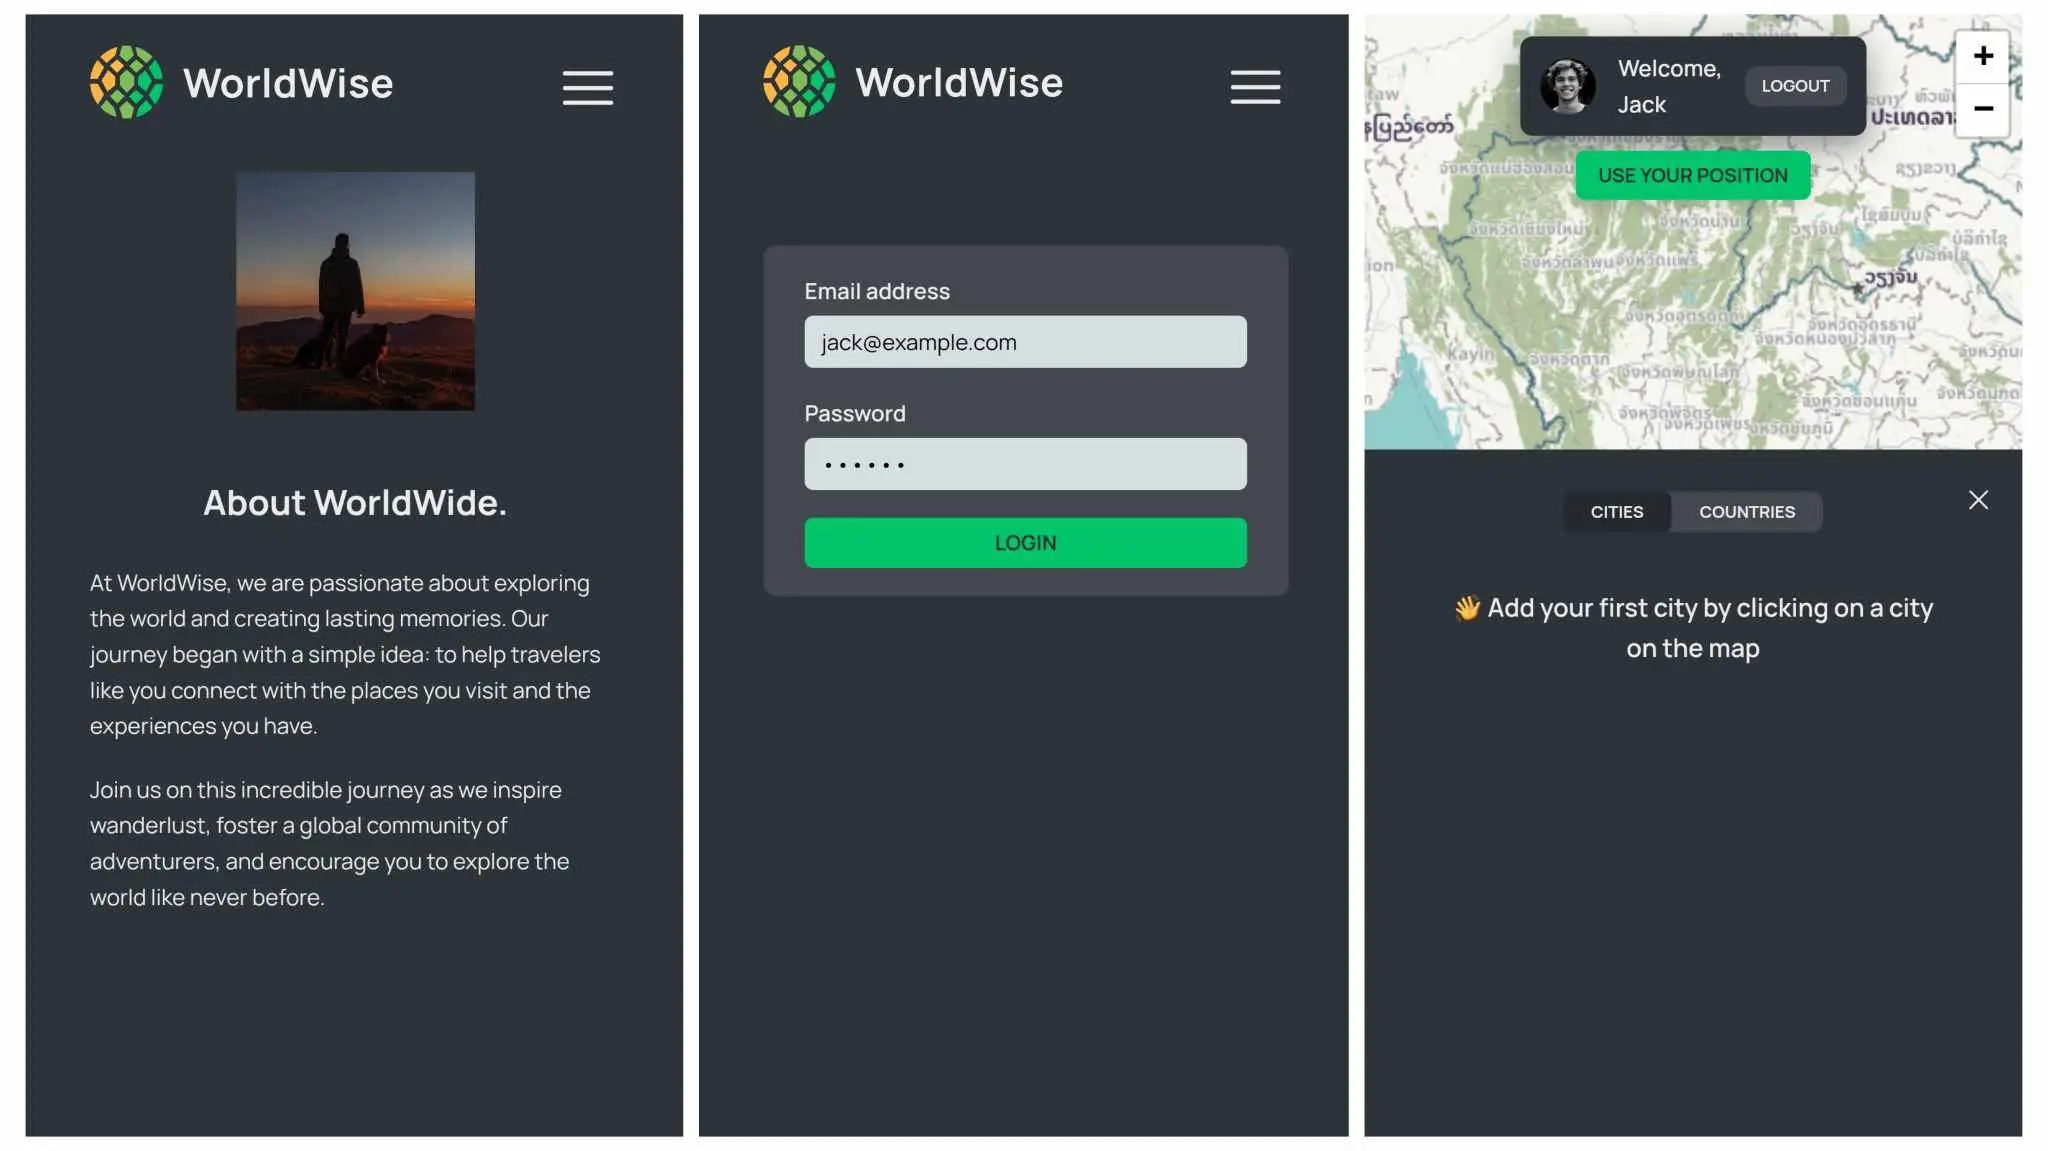Zoom out the map with minus button

pyautogui.click(x=1982, y=109)
